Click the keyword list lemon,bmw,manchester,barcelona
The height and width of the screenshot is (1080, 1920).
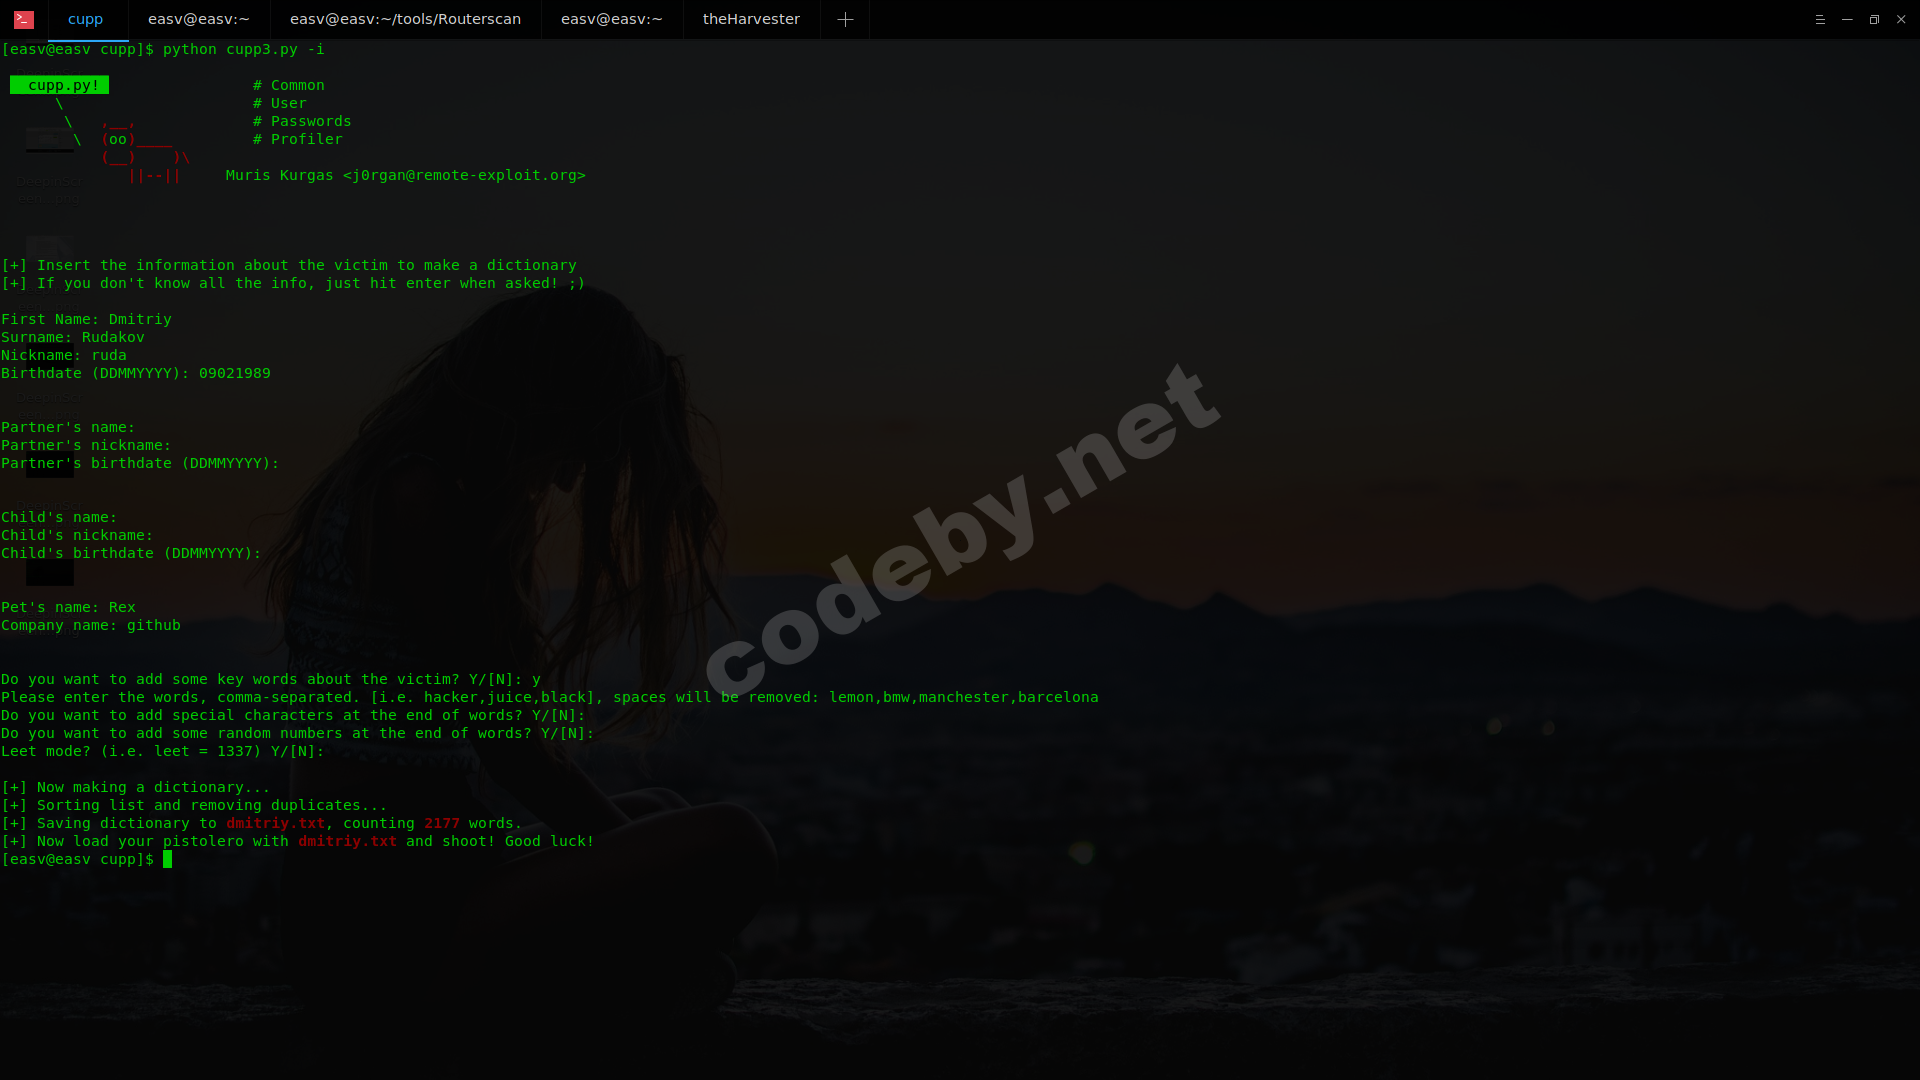[963, 697]
